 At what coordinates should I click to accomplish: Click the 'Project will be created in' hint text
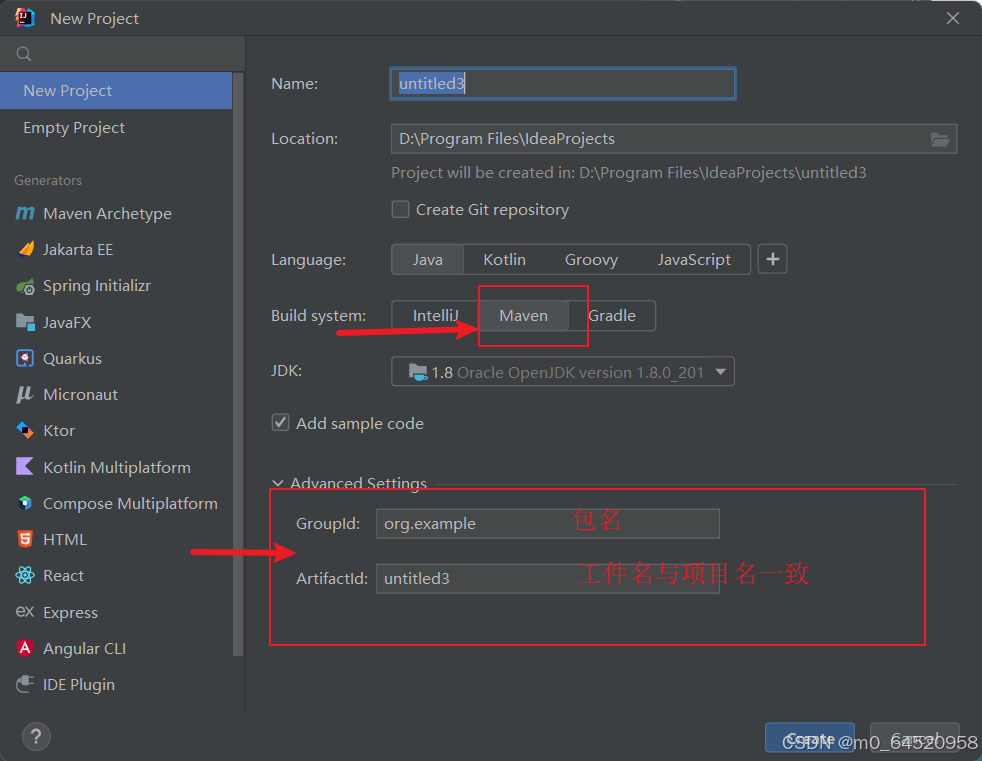coord(629,173)
